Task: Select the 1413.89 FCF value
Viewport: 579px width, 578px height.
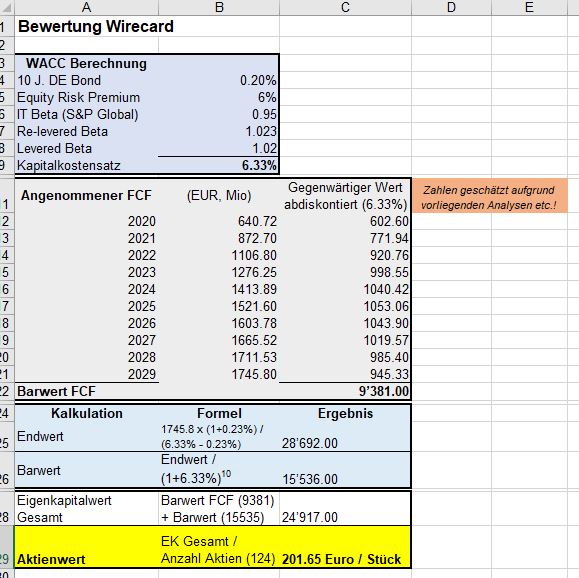Action: pos(219,290)
